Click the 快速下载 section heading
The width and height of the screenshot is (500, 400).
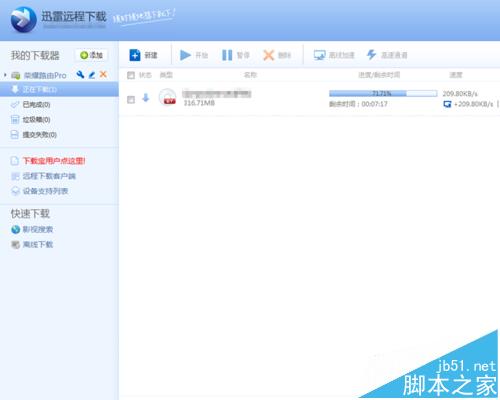click(x=30, y=214)
